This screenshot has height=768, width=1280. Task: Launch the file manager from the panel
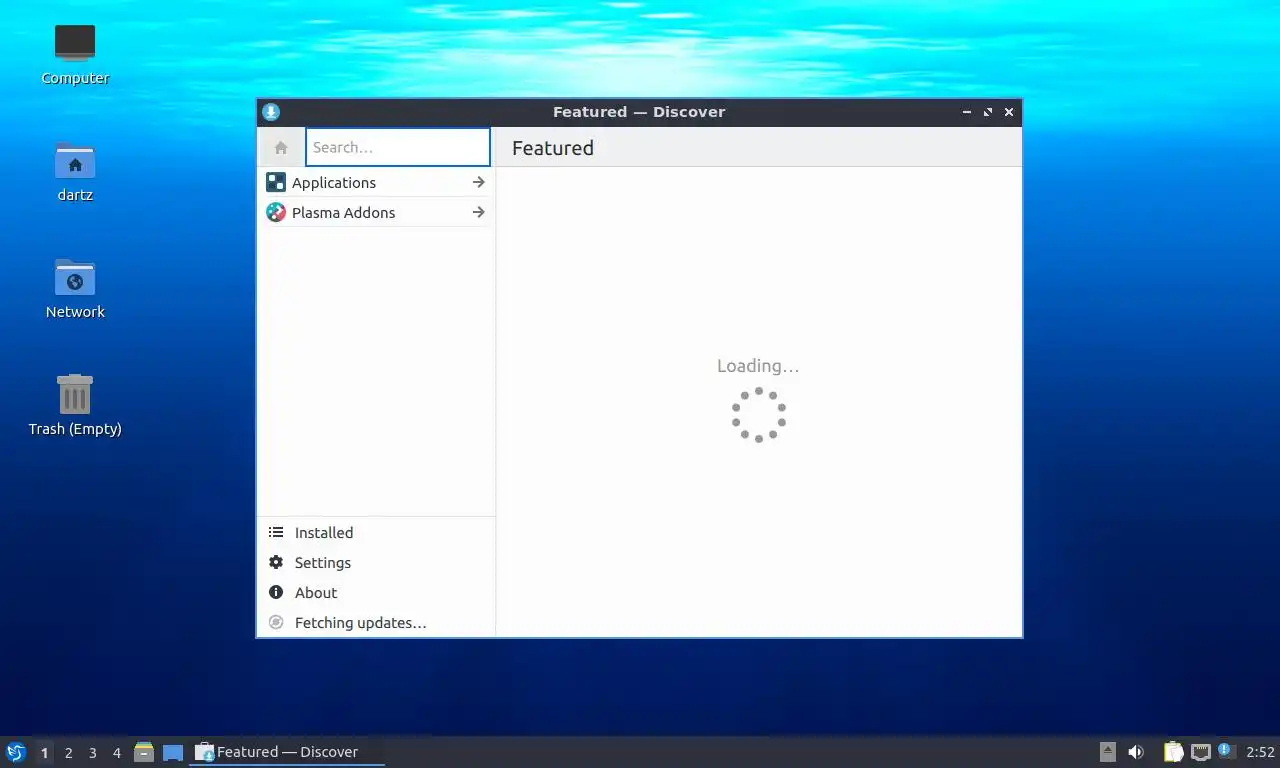pos(144,752)
